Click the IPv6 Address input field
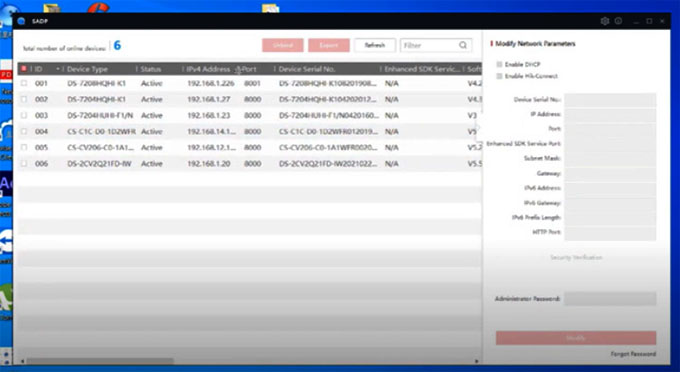Screen dimensions: 680x372 (x=610, y=188)
